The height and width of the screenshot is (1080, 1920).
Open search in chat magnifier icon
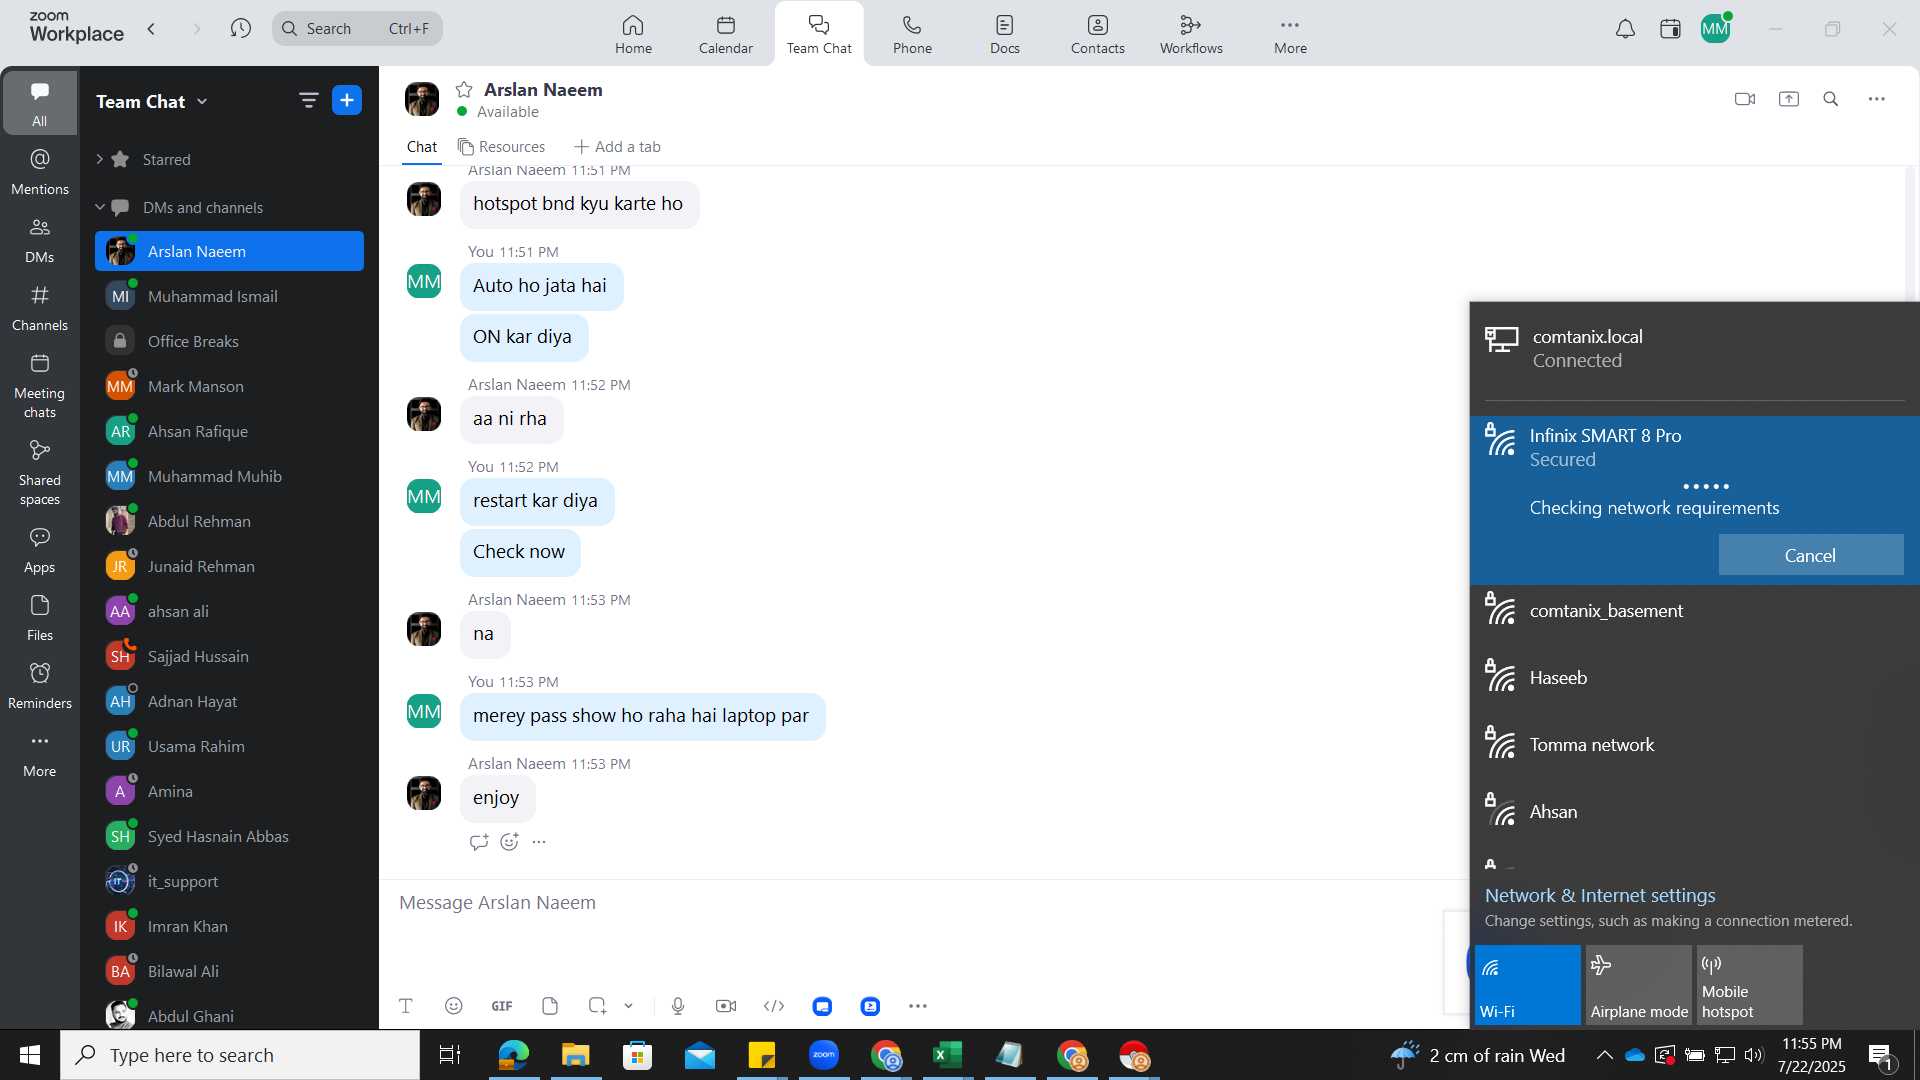point(1831,99)
